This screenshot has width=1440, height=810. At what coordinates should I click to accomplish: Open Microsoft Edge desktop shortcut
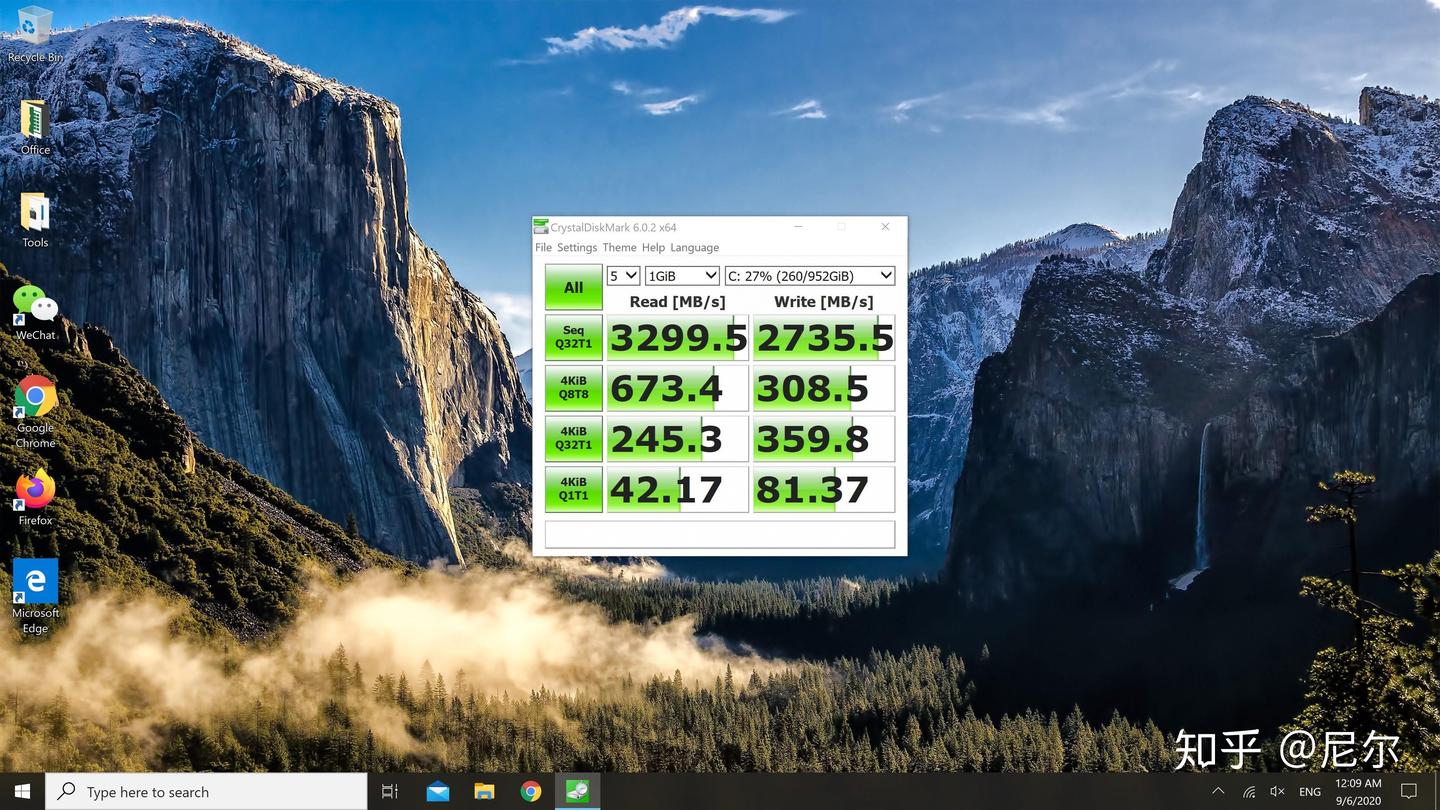click(35, 582)
